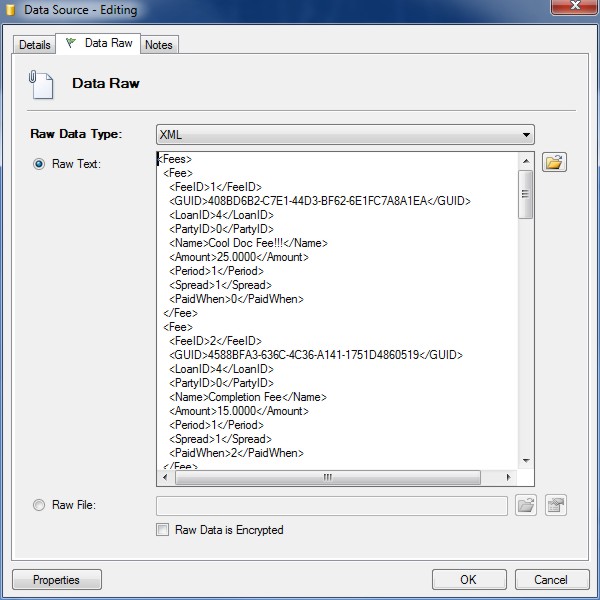The width and height of the screenshot is (600, 600).
Task: Click the open folder icon beside Raw Text
Action: point(554,162)
